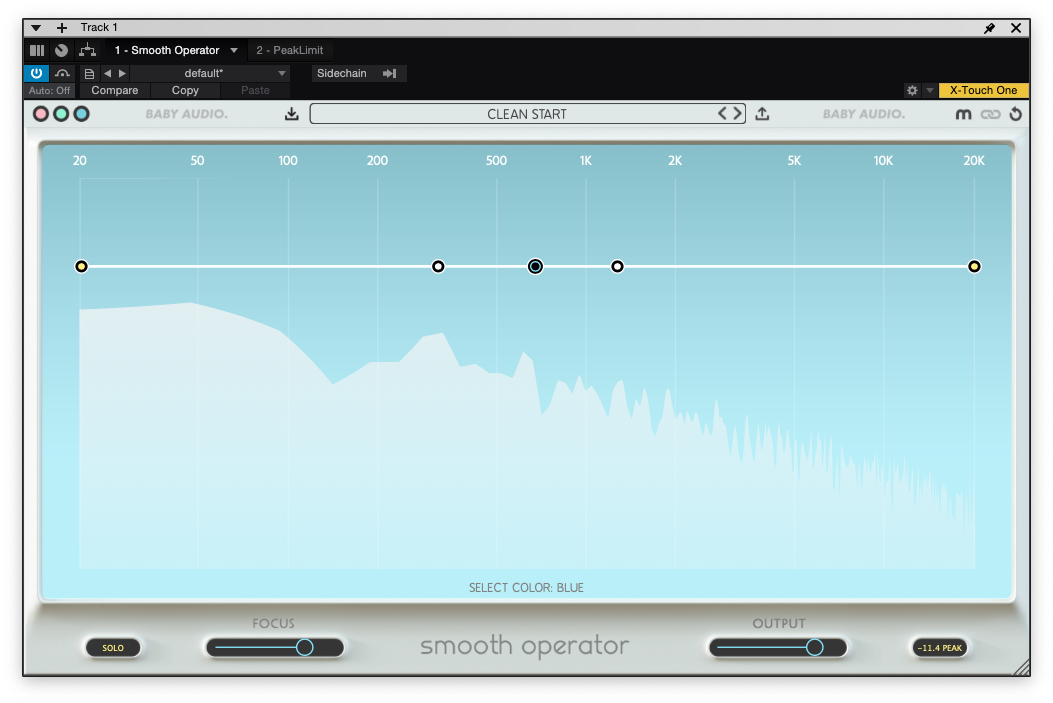The height and width of the screenshot is (703, 1053).
Task: Open the default* preset dropdown
Action: pos(212,73)
